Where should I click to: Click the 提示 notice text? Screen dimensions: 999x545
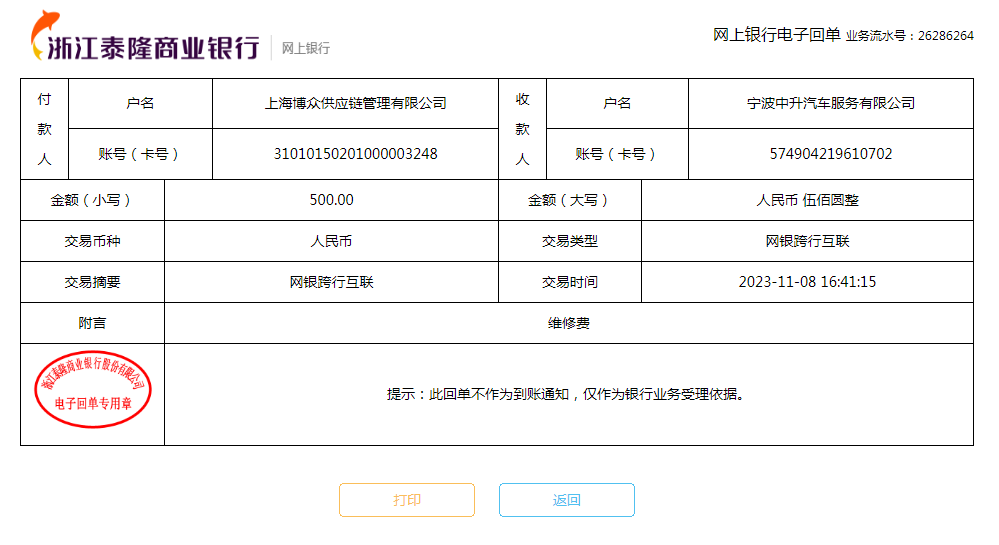[568, 394]
